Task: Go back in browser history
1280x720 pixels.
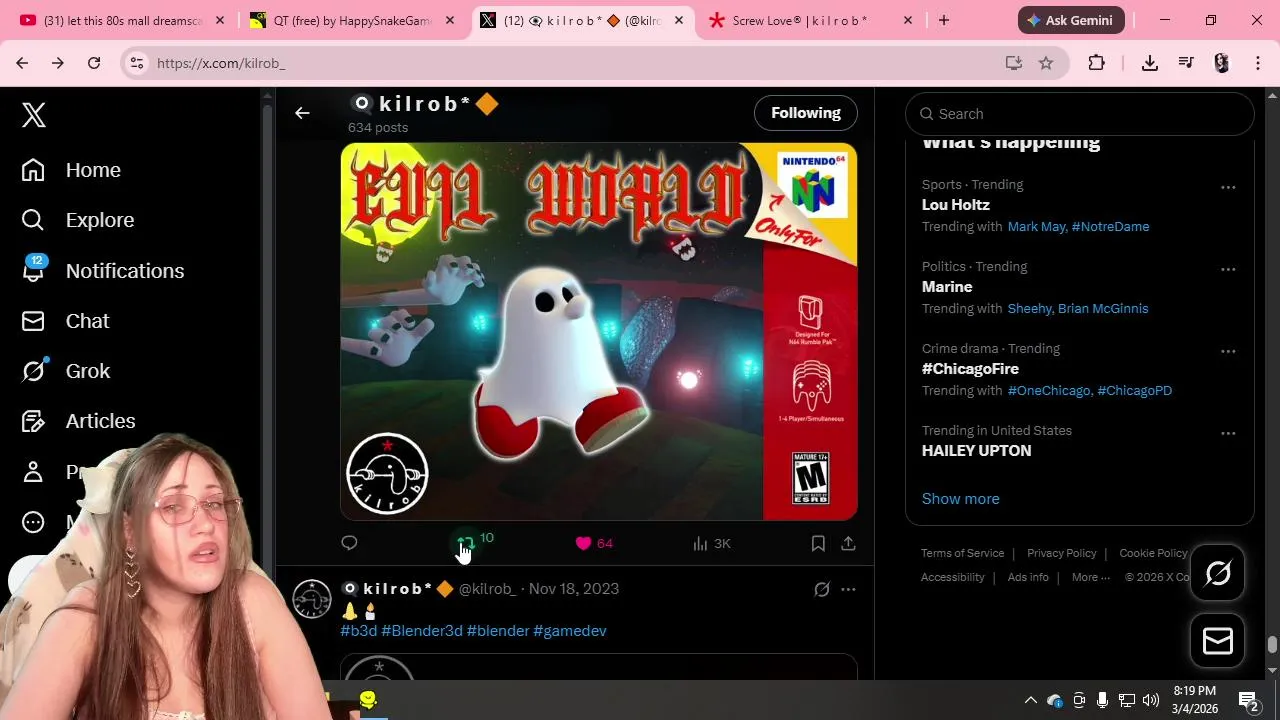Action: click(x=22, y=63)
